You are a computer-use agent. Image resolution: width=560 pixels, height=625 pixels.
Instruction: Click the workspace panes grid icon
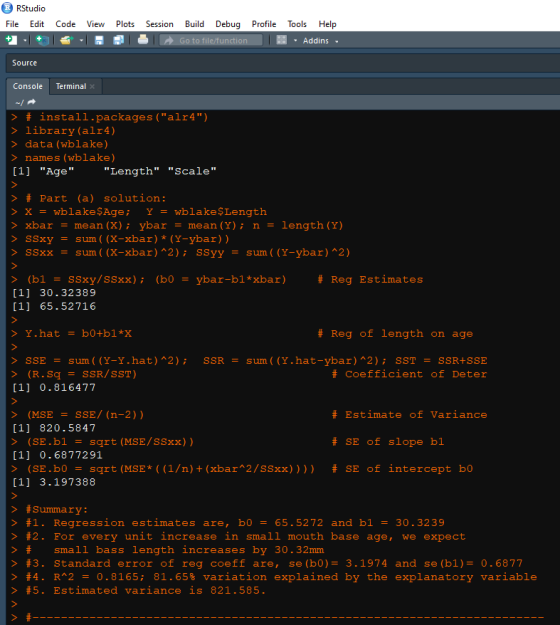pos(281,40)
